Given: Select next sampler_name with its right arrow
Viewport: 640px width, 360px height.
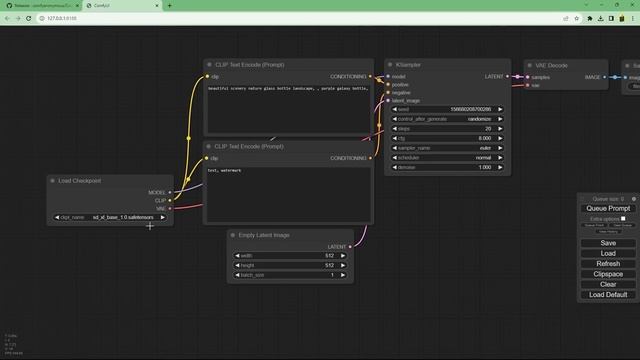Looking at the screenshot, I should click(500, 148).
